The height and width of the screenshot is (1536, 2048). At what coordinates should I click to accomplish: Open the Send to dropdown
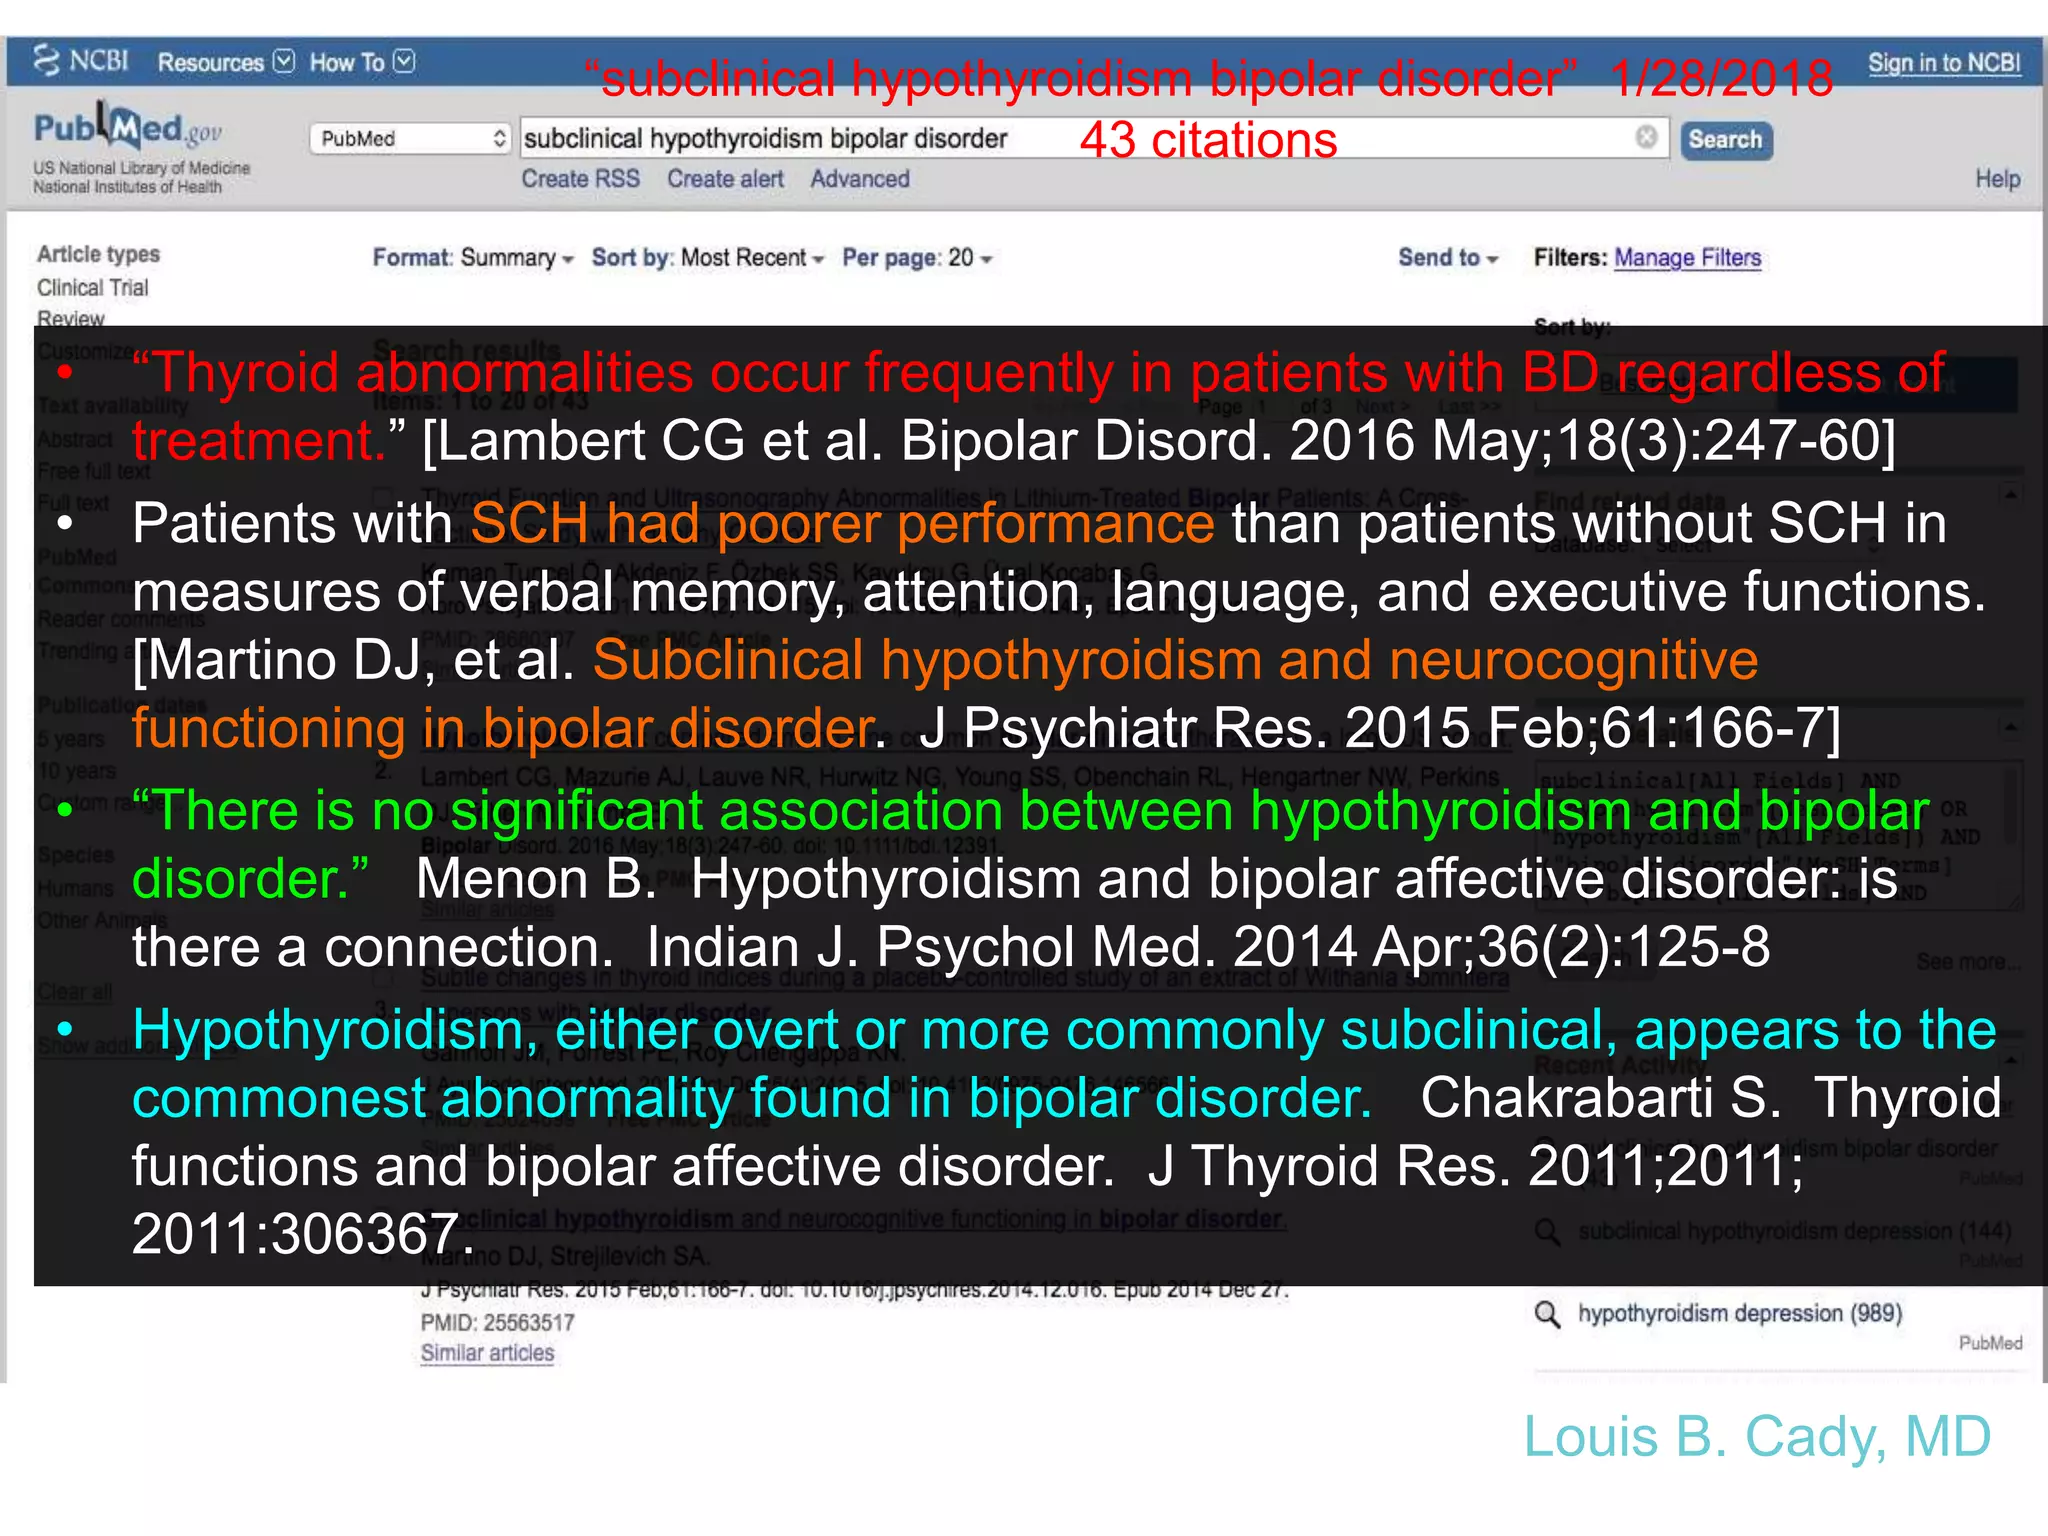[x=1448, y=258]
